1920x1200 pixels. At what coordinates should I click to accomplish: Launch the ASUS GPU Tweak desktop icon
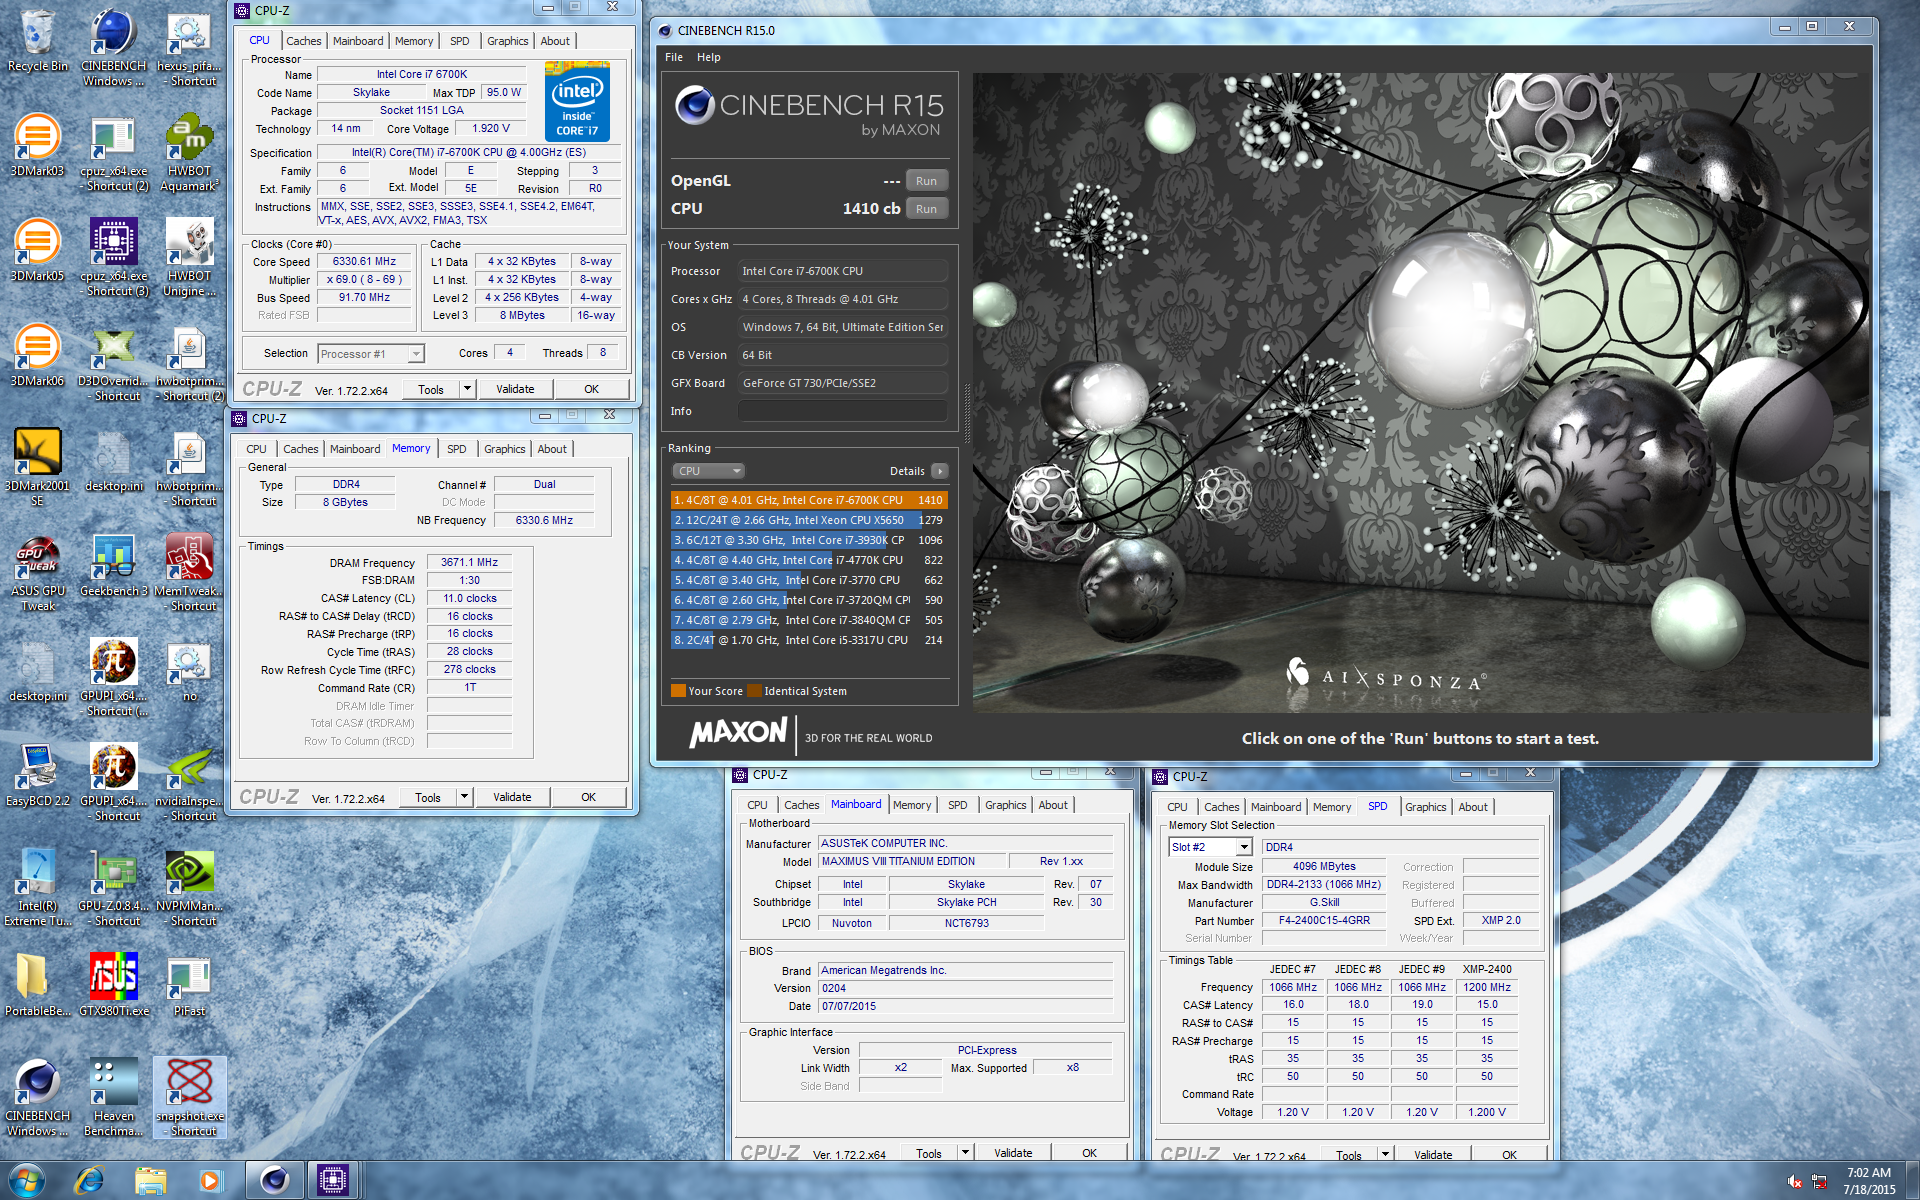click(x=38, y=572)
